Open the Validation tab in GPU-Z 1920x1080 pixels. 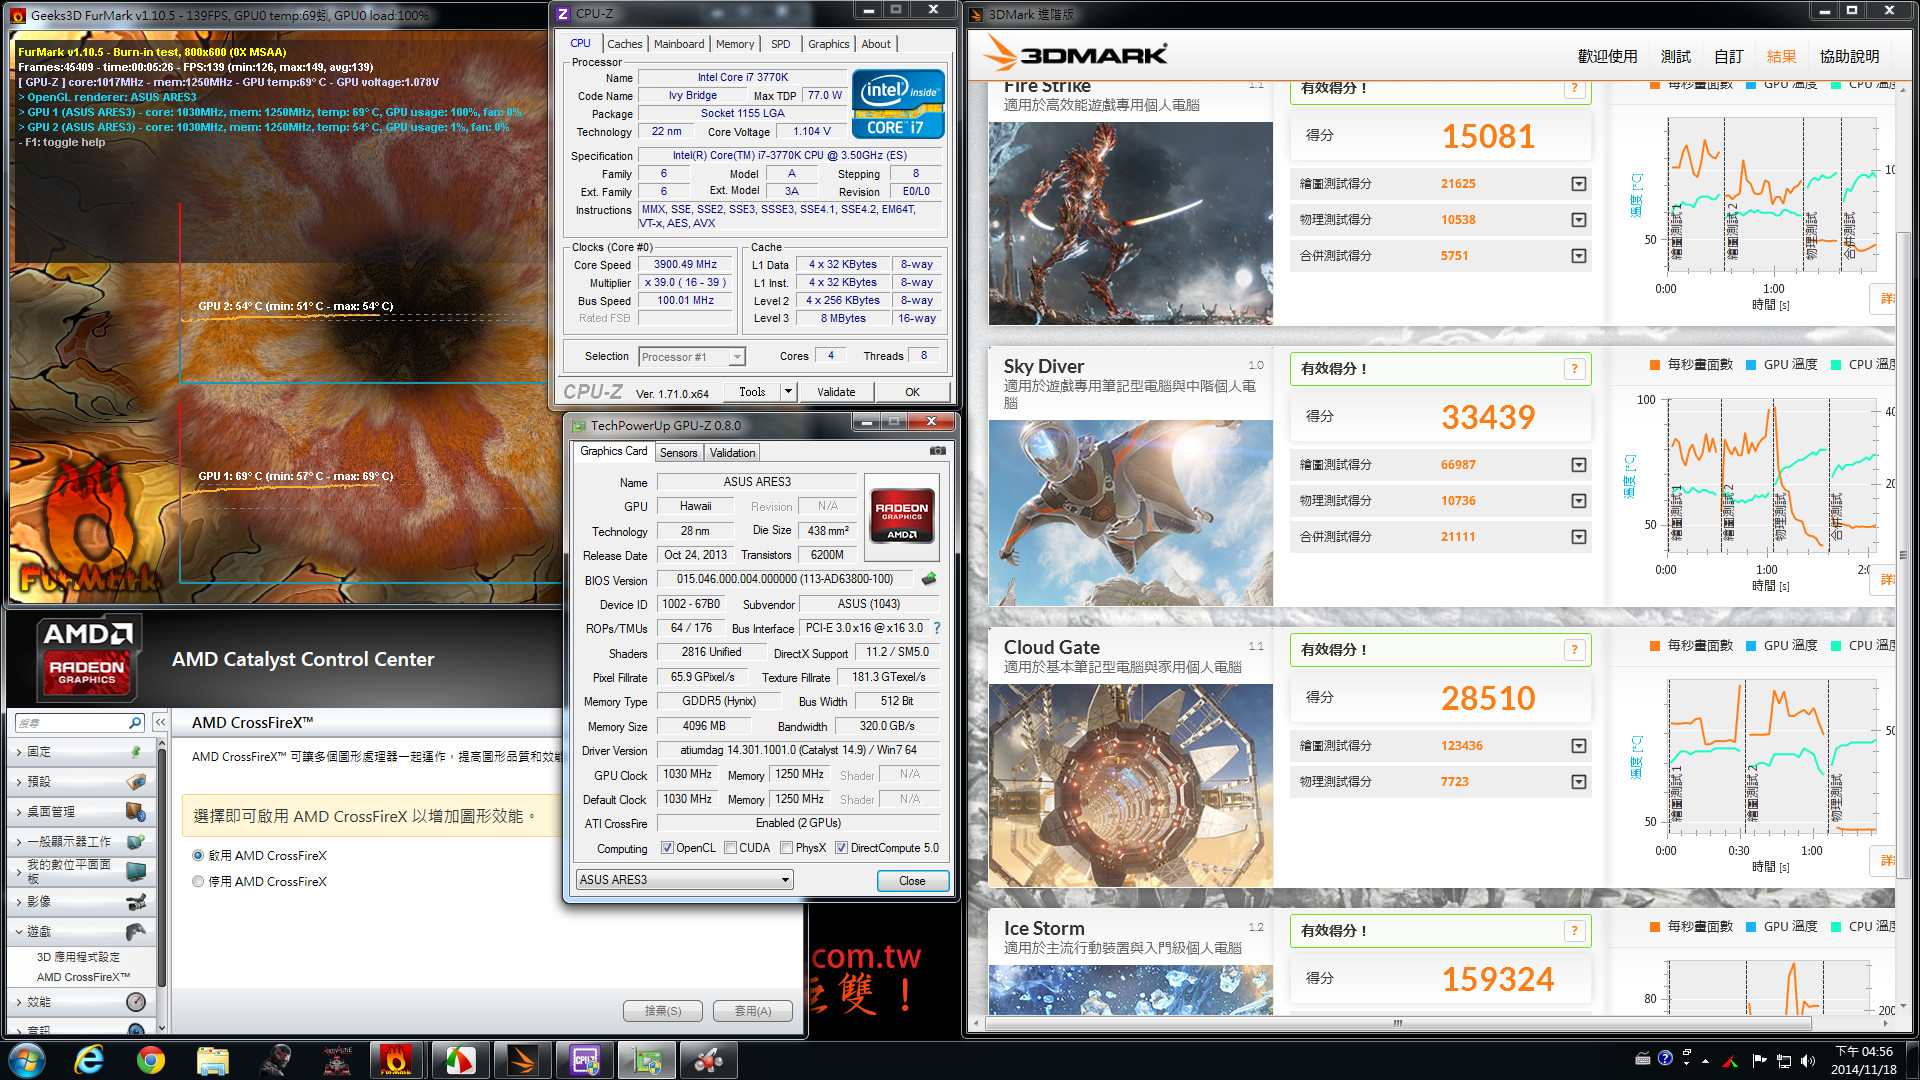(732, 453)
